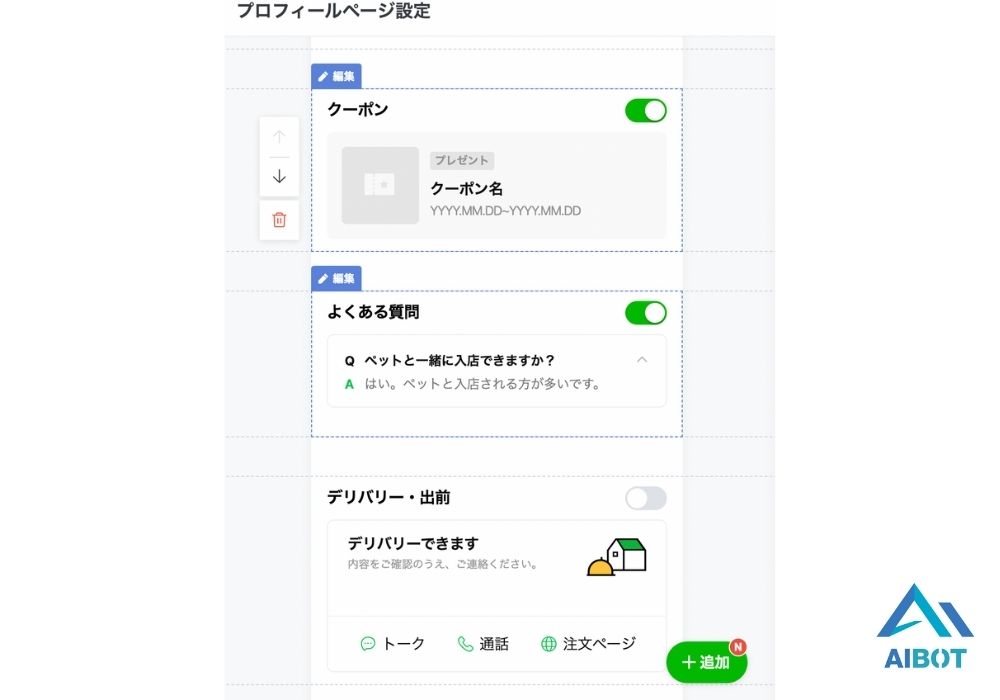Click the coupon ticket thumbnail image

pos(380,185)
